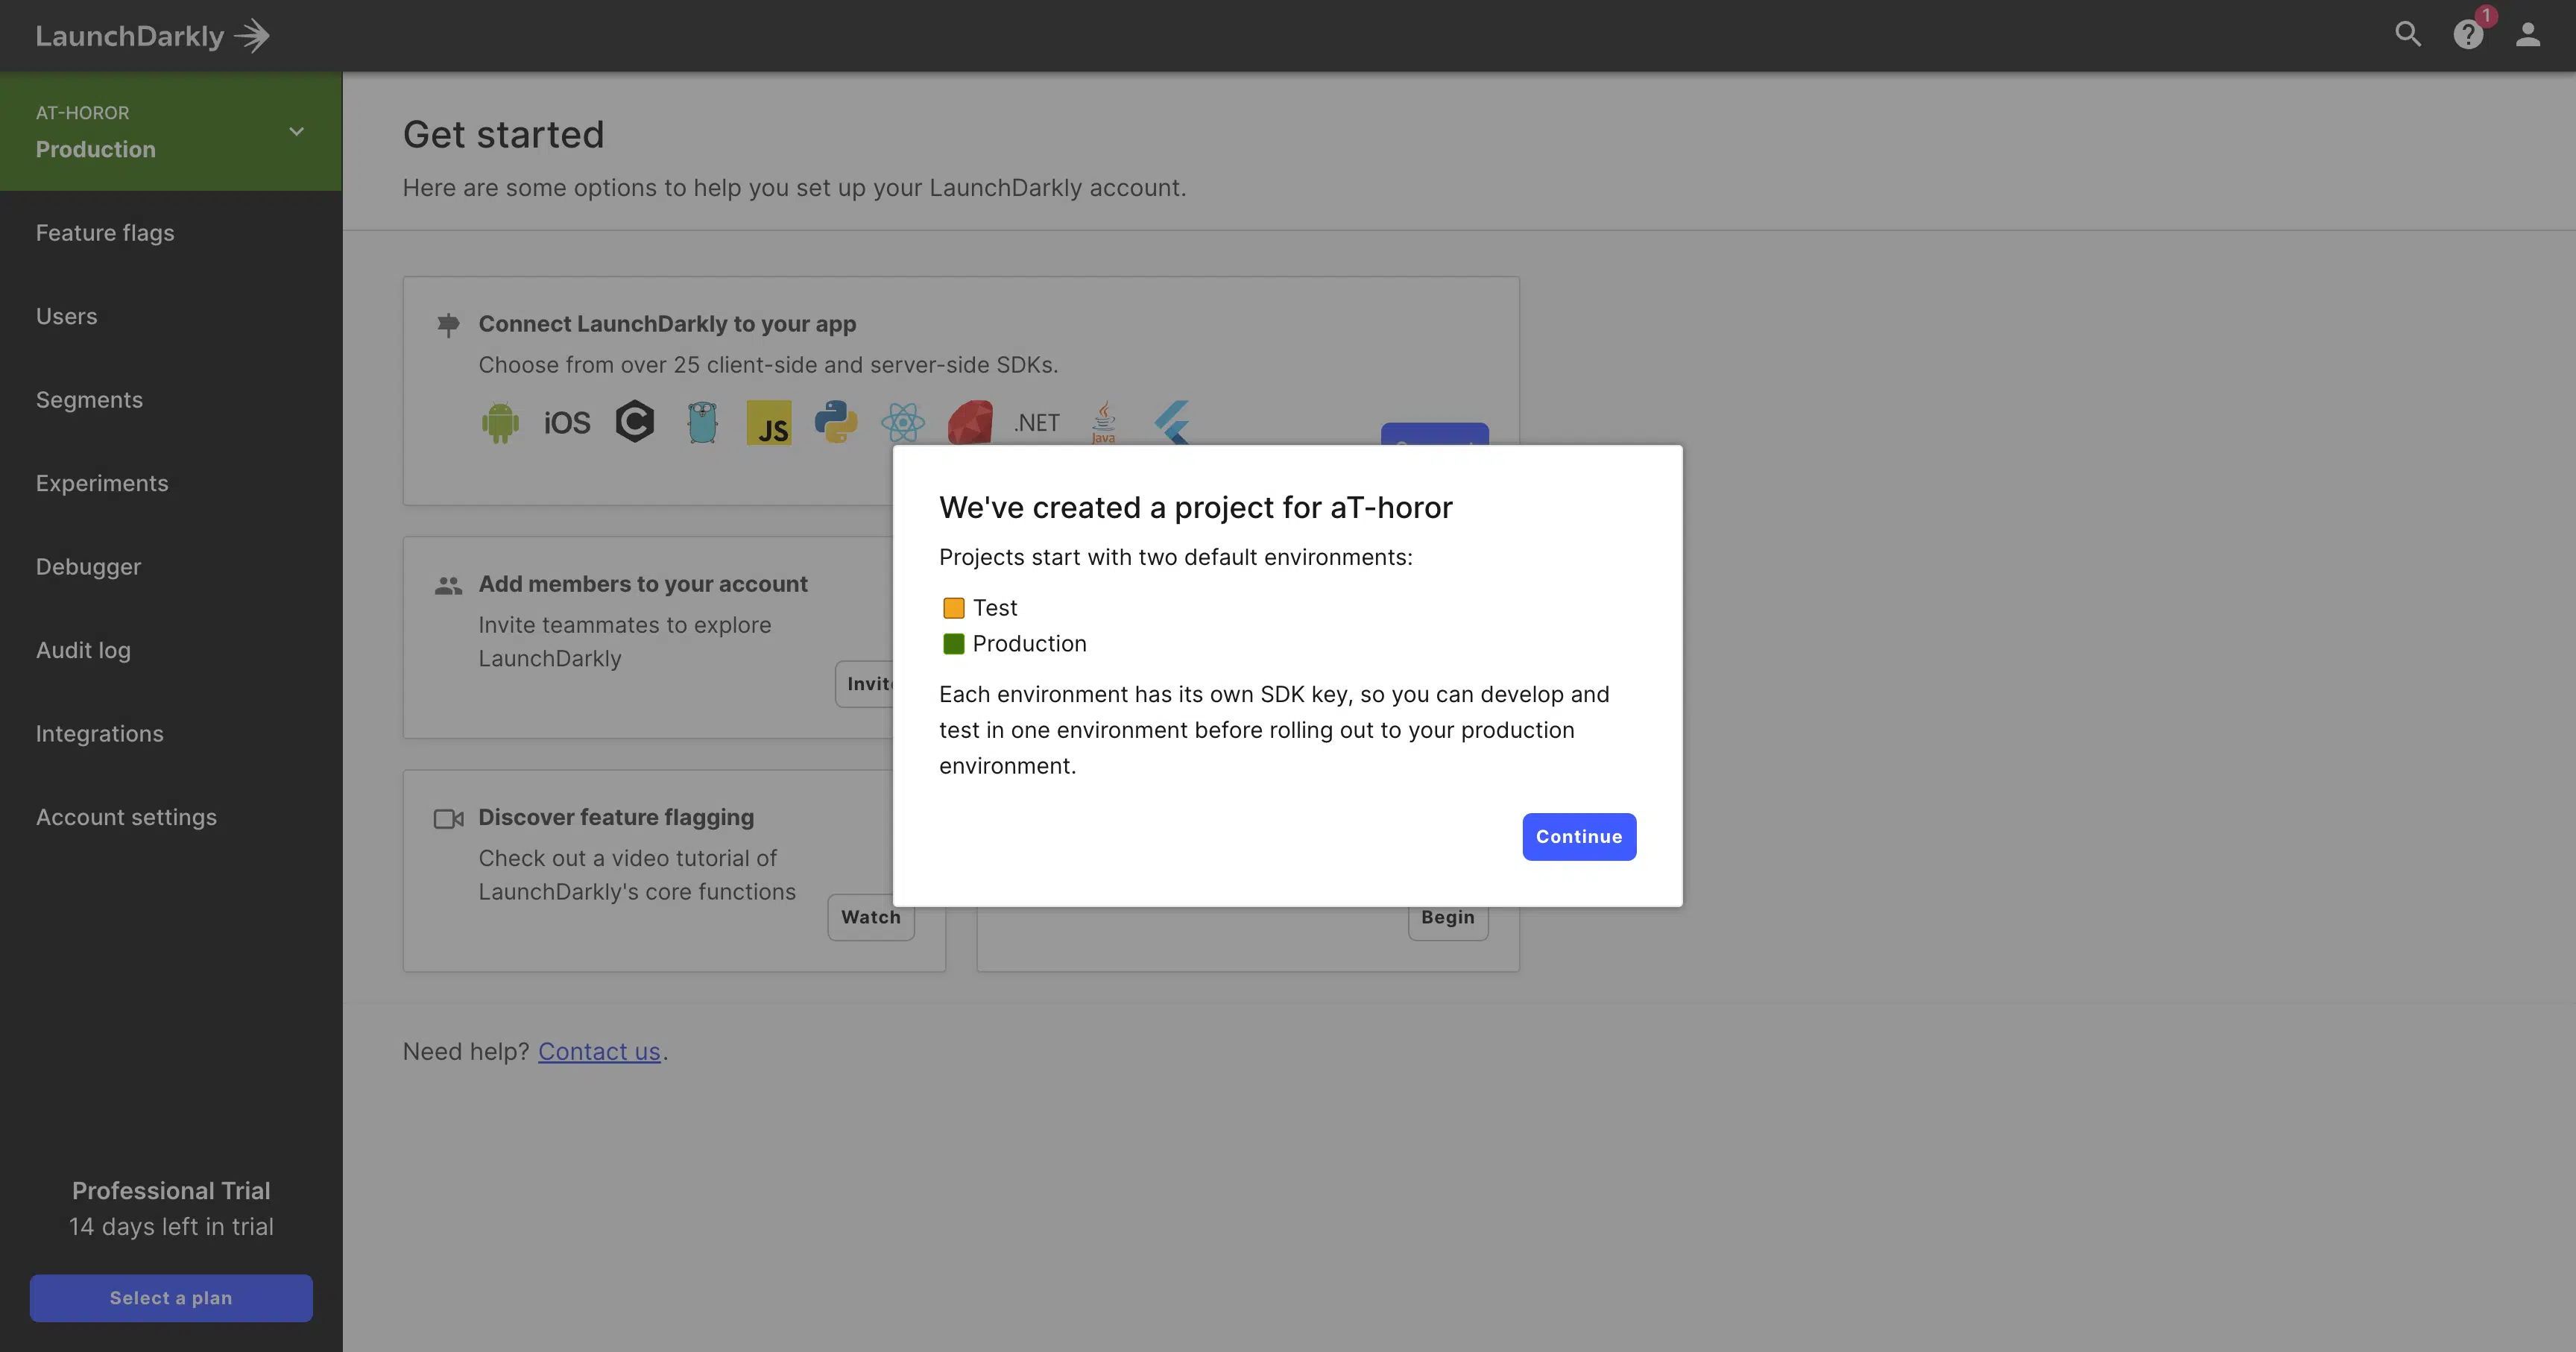Navigate to Experiments in sidebar
2576x1352 pixels.
click(102, 483)
